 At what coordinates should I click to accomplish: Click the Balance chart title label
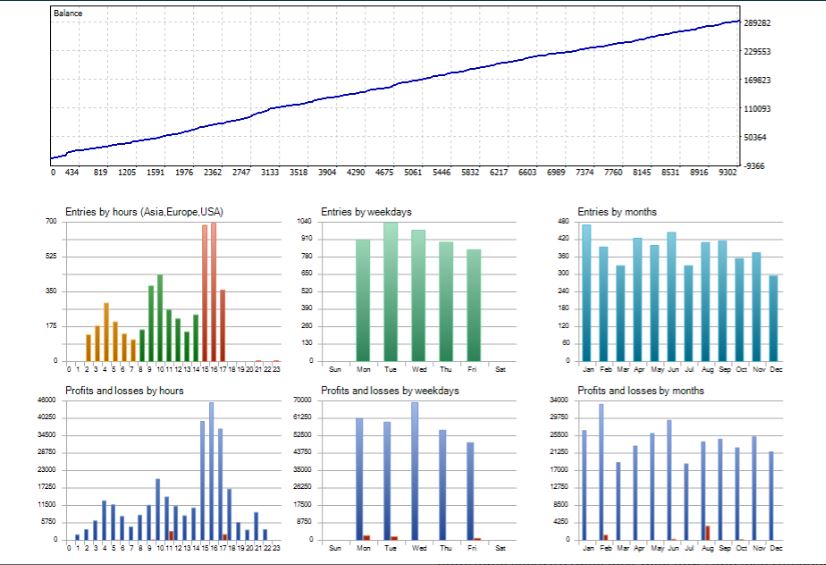67,13
